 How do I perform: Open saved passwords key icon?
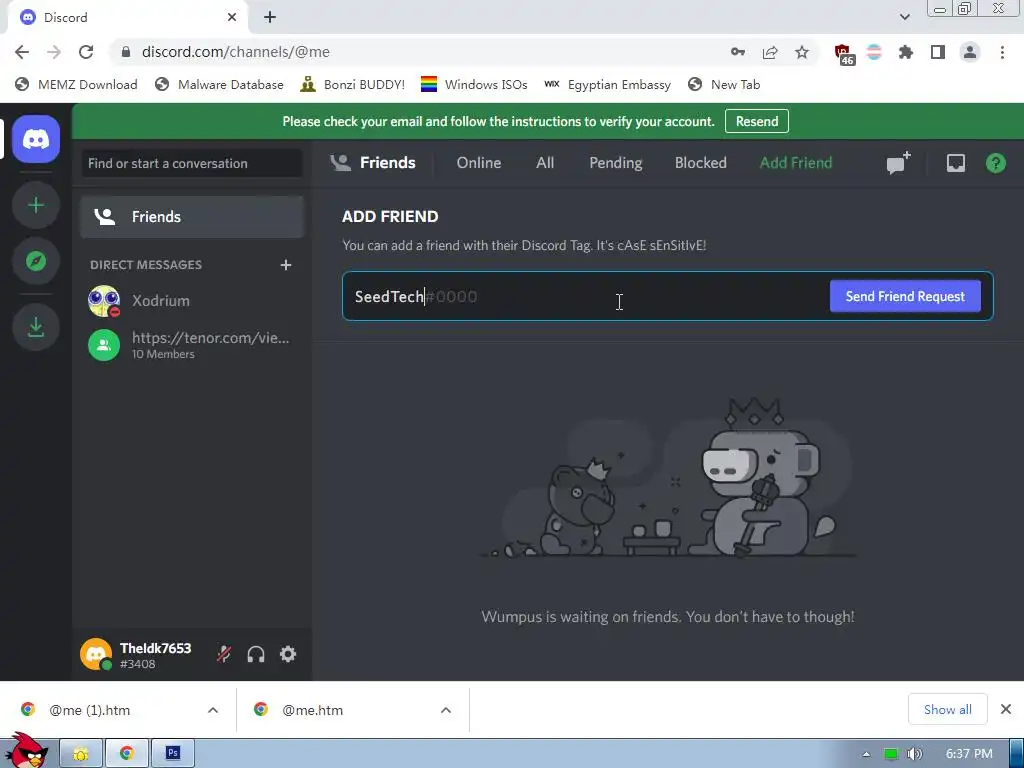[x=738, y=52]
